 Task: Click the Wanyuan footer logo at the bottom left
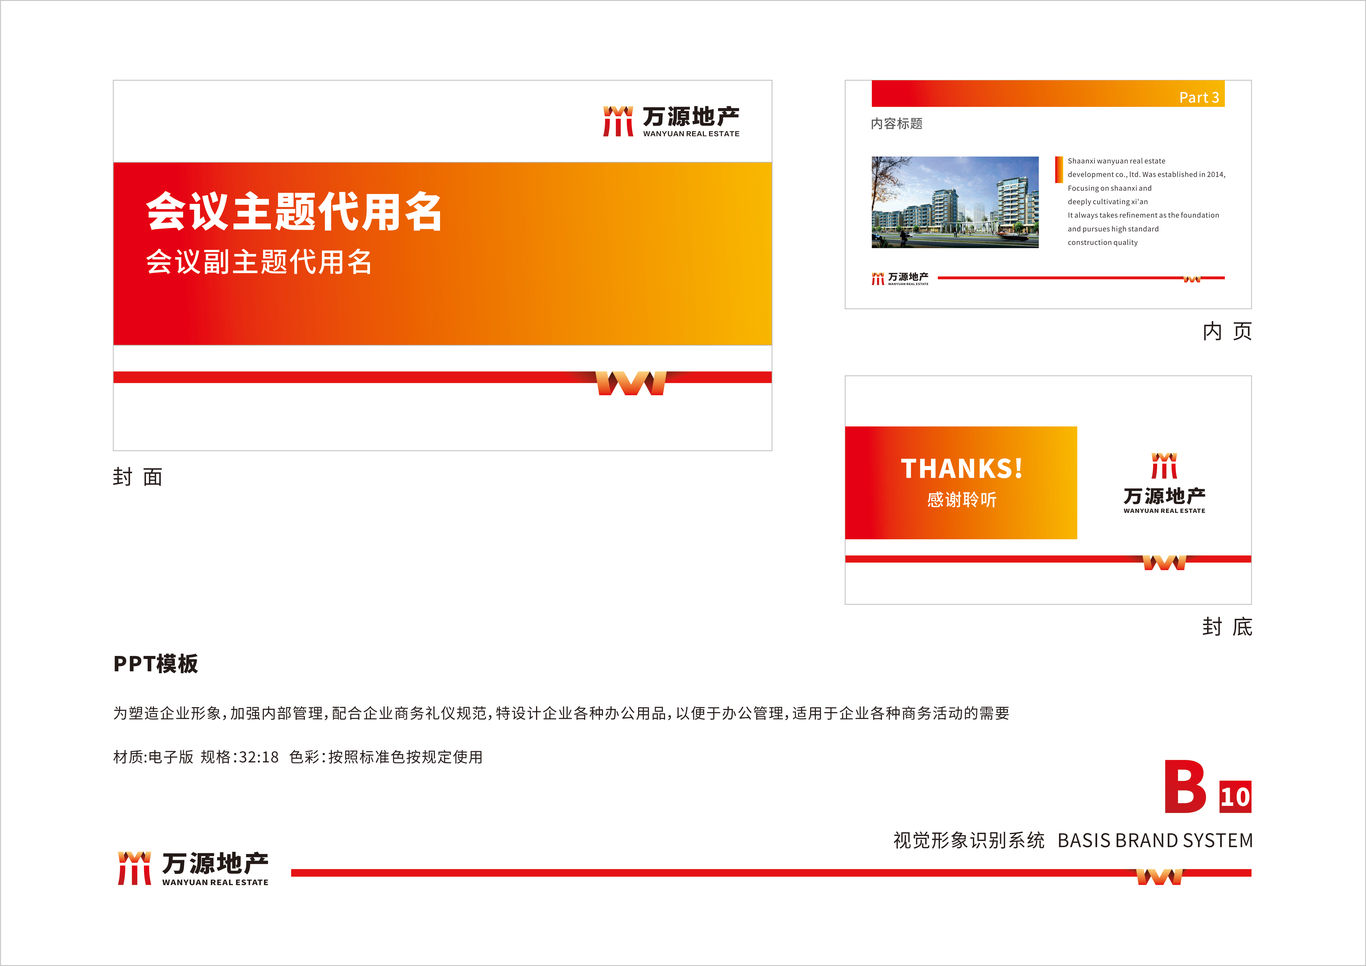[193, 869]
